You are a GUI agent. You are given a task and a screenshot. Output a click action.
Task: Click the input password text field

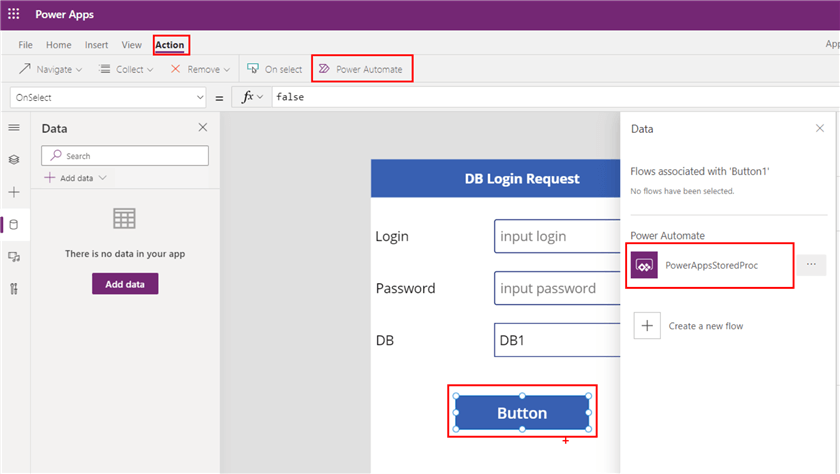click(x=557, y=288)
